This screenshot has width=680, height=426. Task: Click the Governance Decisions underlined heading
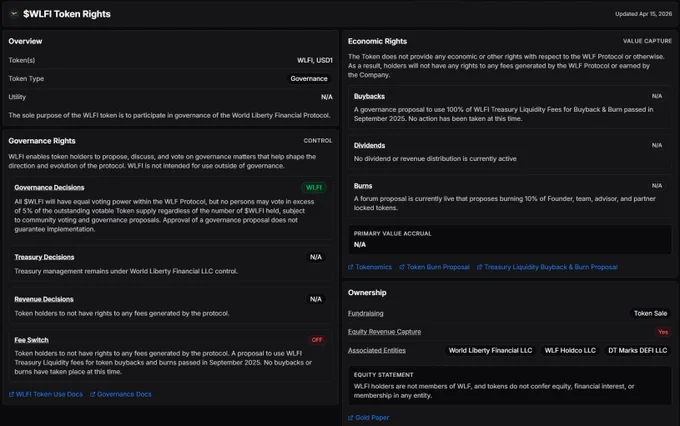49,187
